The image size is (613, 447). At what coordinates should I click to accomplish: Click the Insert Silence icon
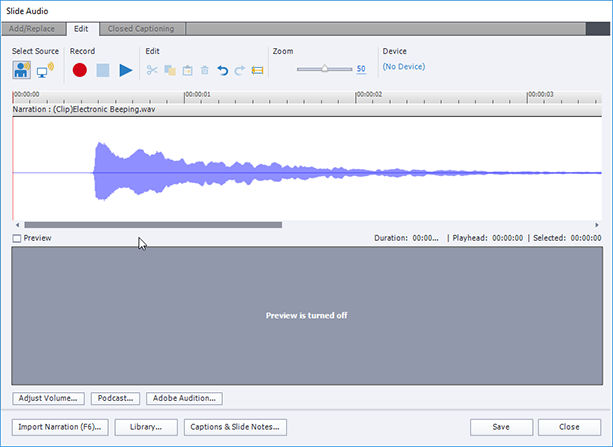click(257, 70)
